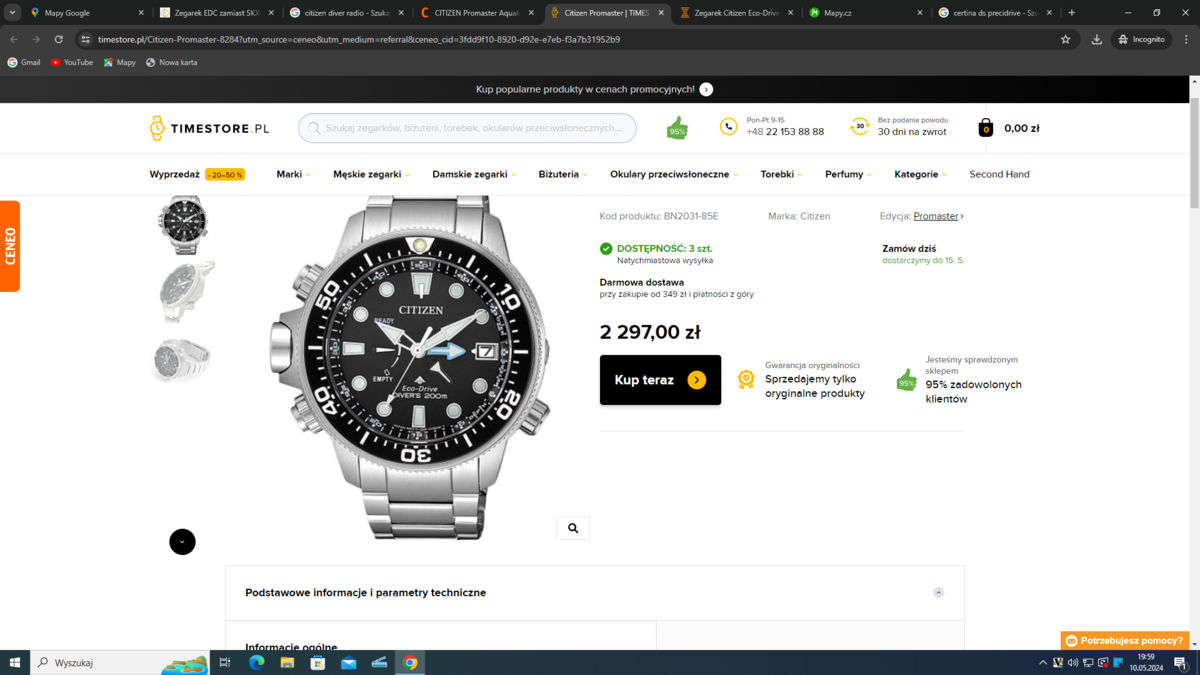1200x675 pixels.
Task: Expand the Kategorie menu
Action: click(x=920, y=174)
